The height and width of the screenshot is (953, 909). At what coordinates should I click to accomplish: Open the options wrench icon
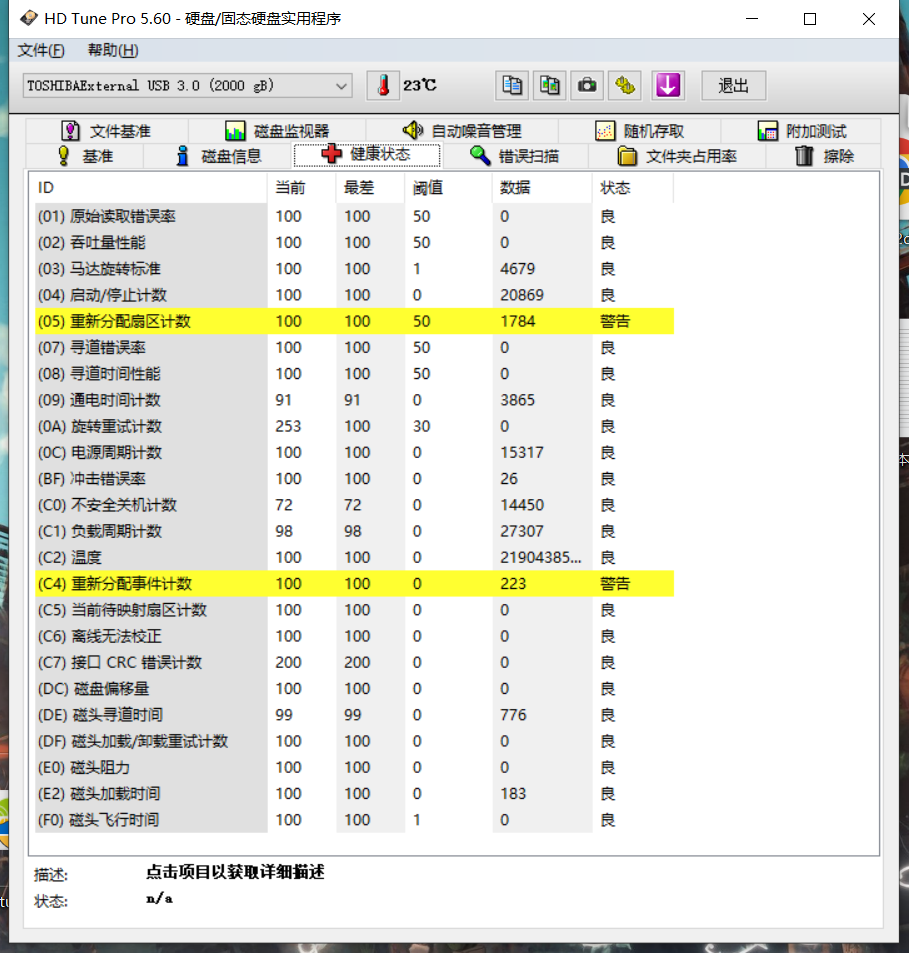[x=627, y=86]
